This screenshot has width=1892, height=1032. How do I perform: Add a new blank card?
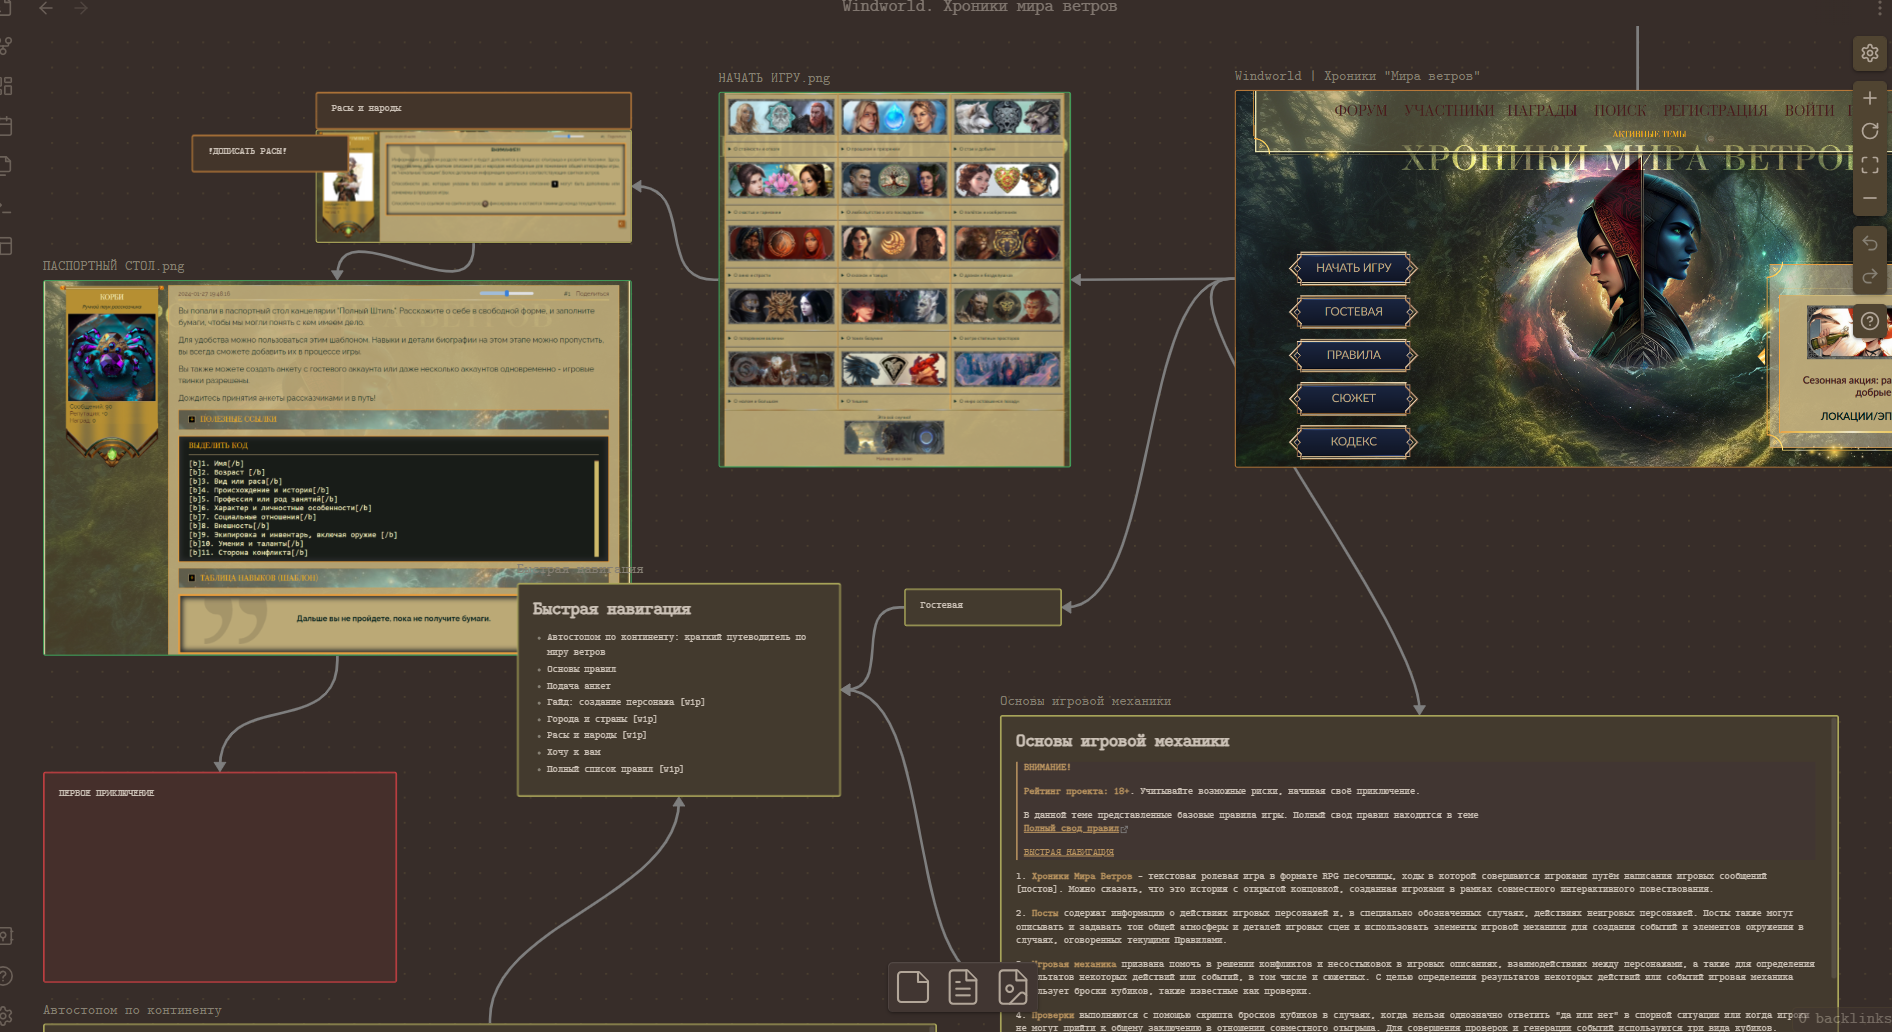[912, 987]
